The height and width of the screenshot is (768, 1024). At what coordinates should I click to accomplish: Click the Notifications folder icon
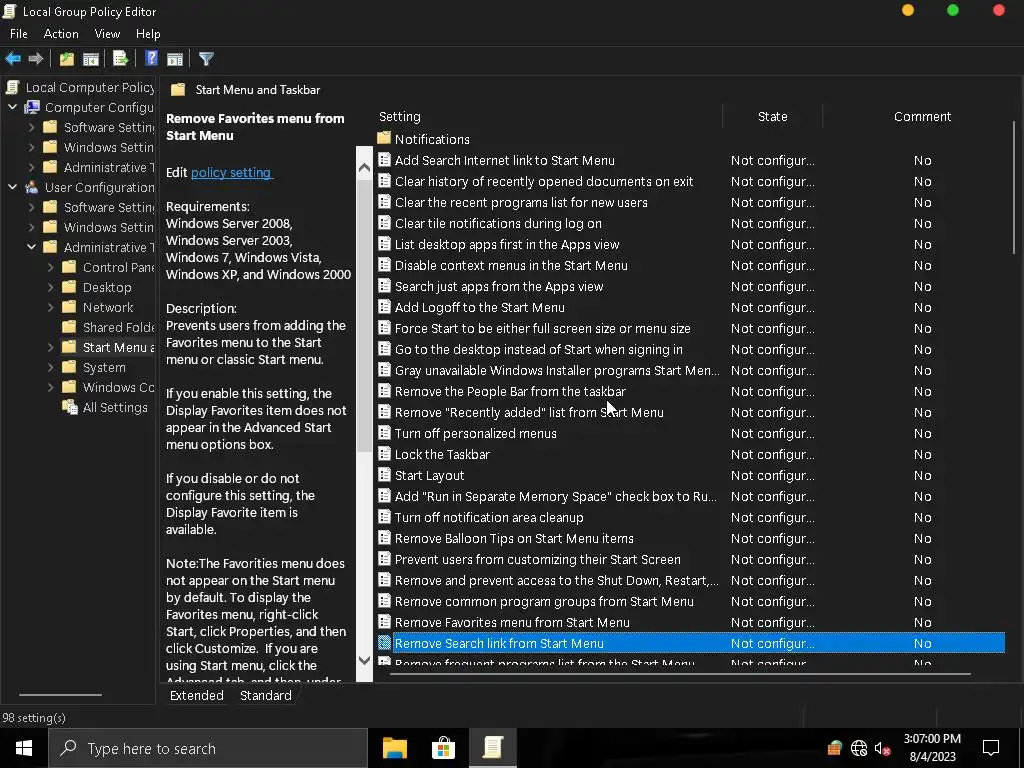click(384, 138)
